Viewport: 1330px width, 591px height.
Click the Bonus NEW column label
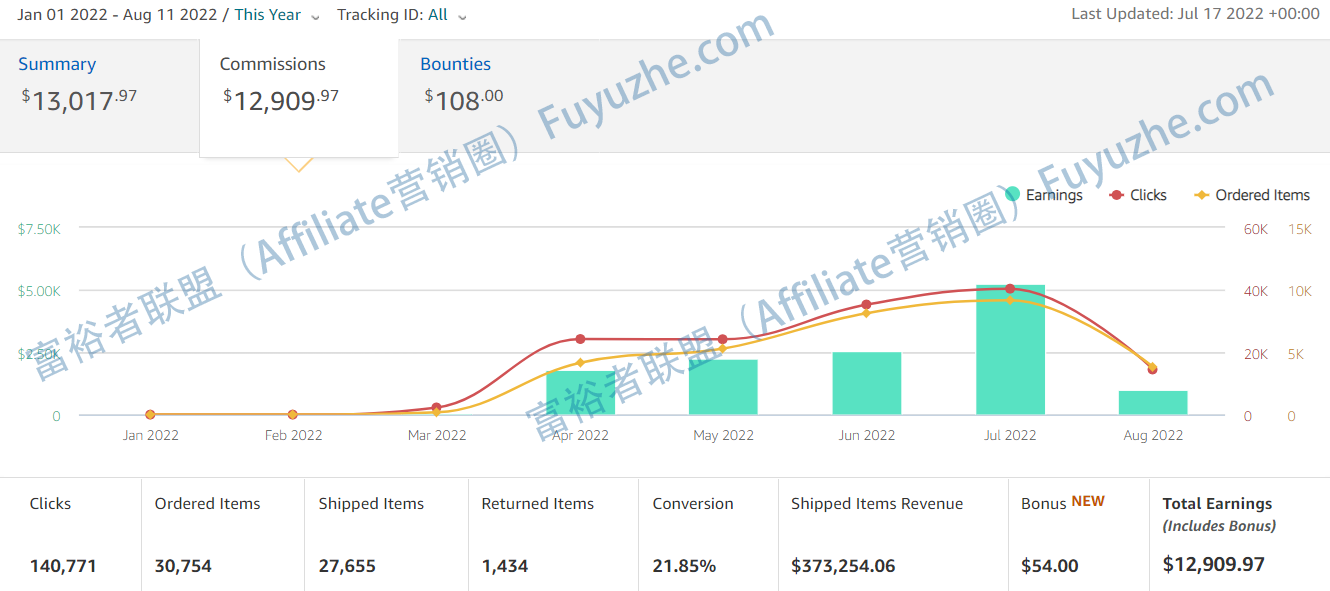point(1062,503)
